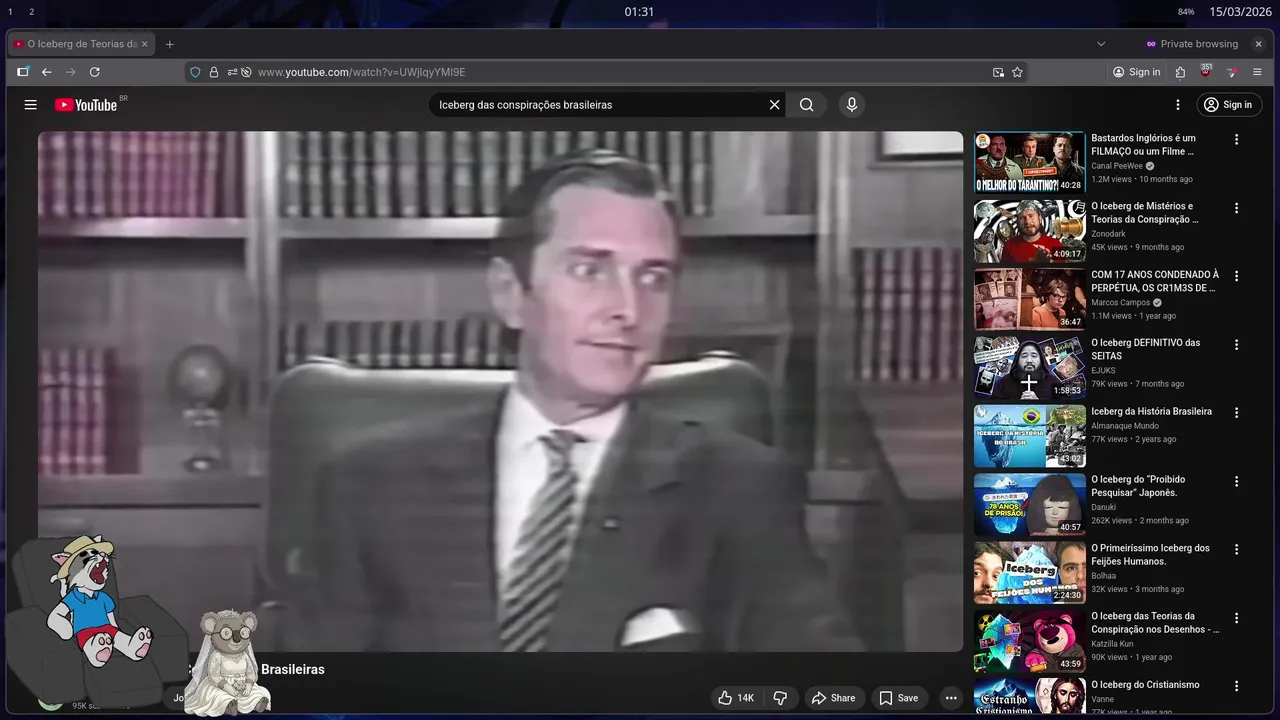Screen dimensions: 1280x720
Task: Visit Canal PeeWee channel name
Action: pos(1116,166)
